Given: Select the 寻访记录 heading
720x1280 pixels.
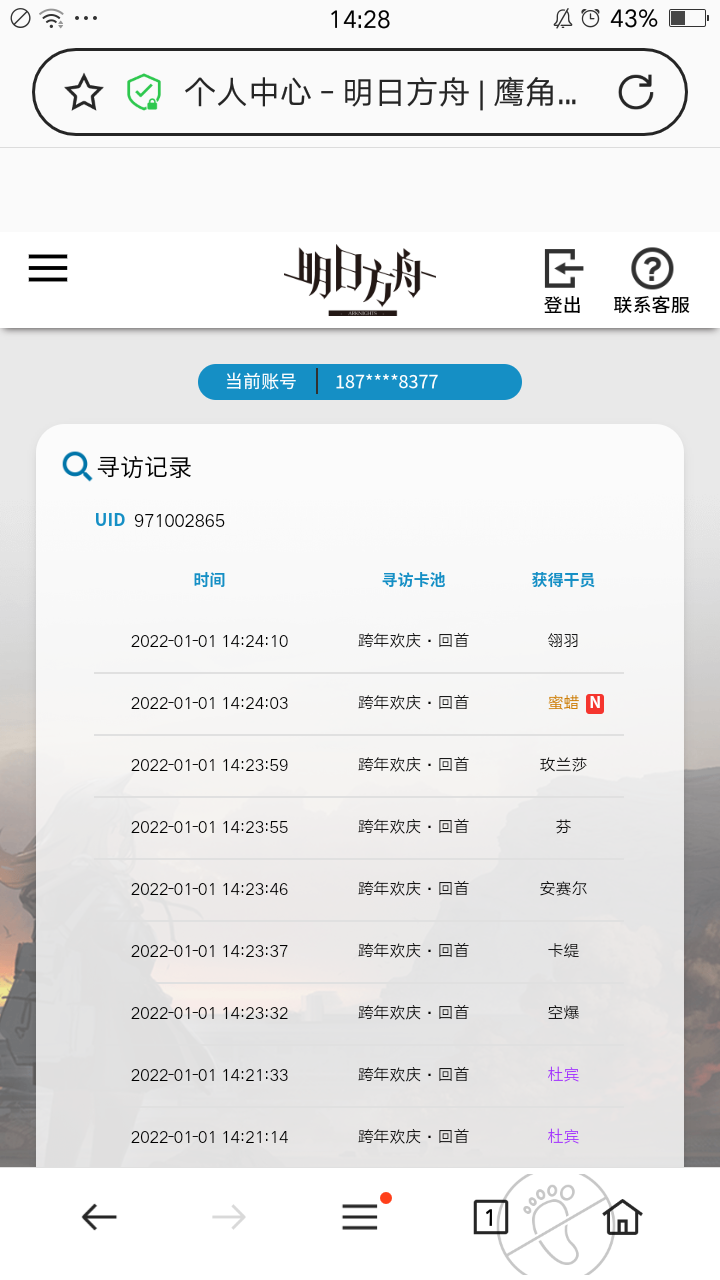Looking at the screenshot, I should (144, 467).
